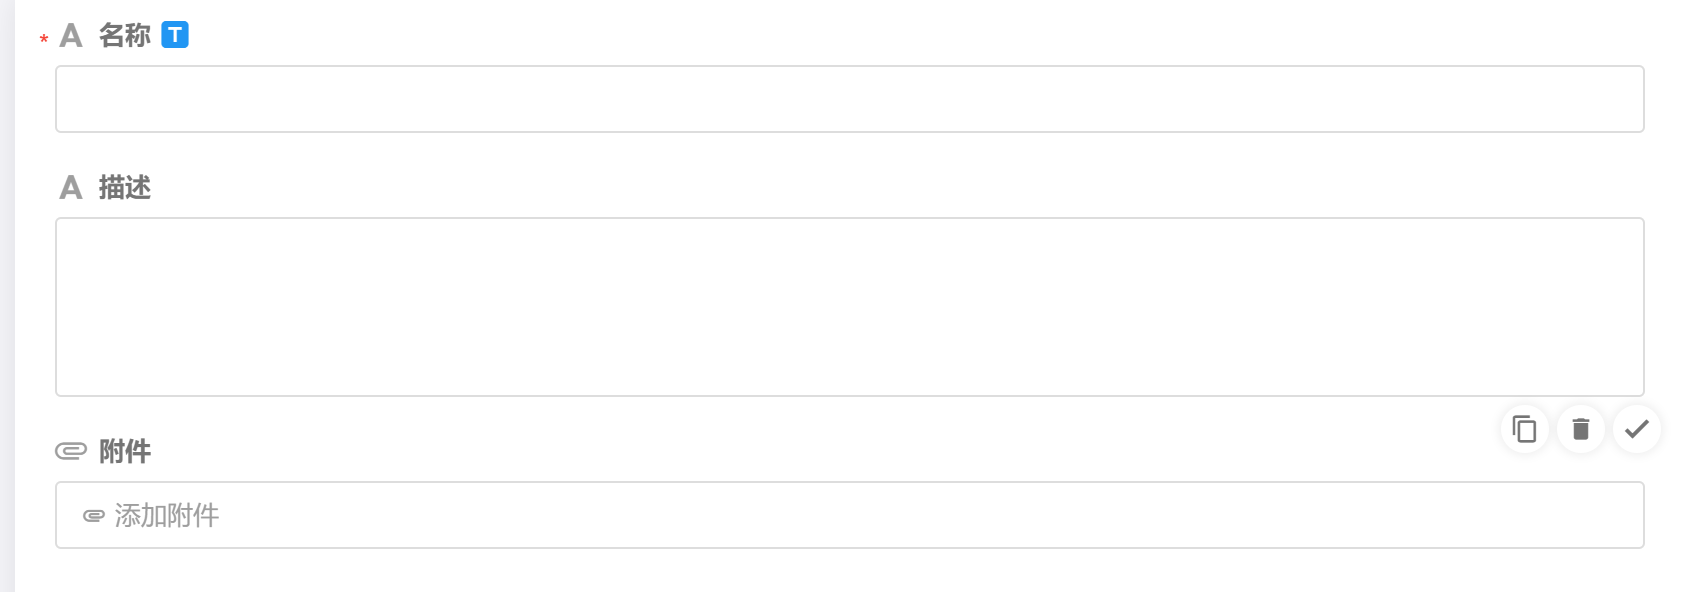Click the 添加附件 placeholder text
This screenshot has height=592, width=1683.
(x=167, y=516)
